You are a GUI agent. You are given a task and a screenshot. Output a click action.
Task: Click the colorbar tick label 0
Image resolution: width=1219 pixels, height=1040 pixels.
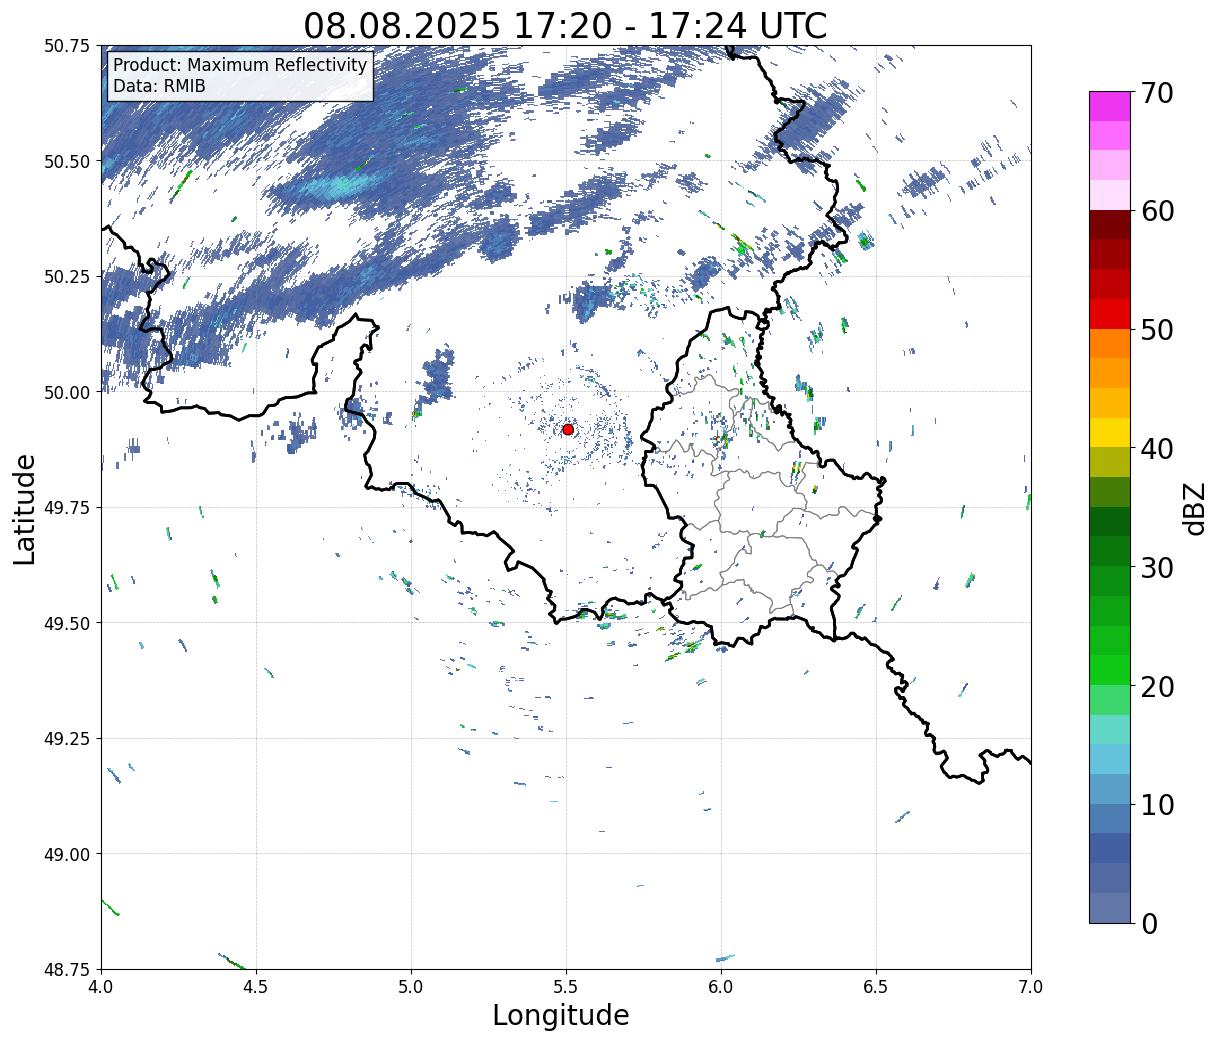tap(1149, 924)
